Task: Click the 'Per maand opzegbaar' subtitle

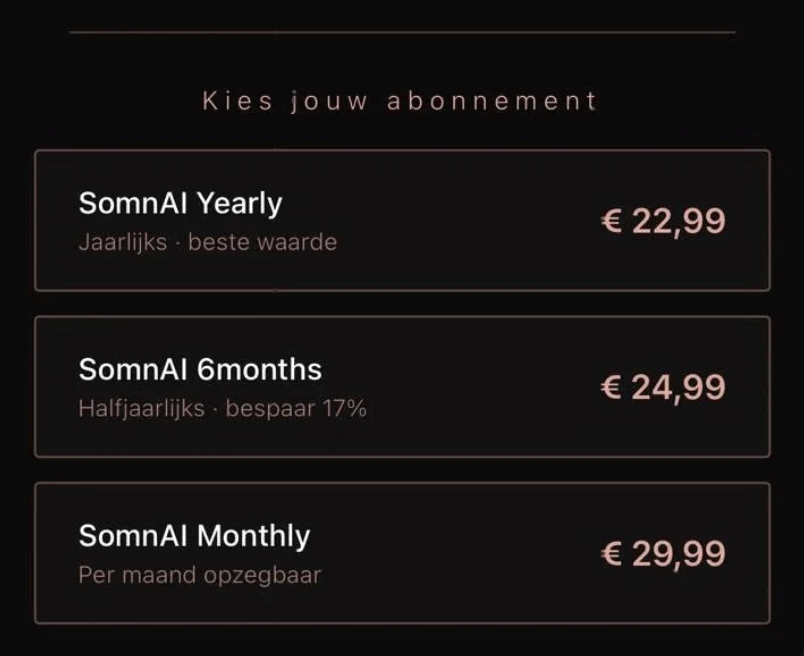Action: [x=199, y=575]
